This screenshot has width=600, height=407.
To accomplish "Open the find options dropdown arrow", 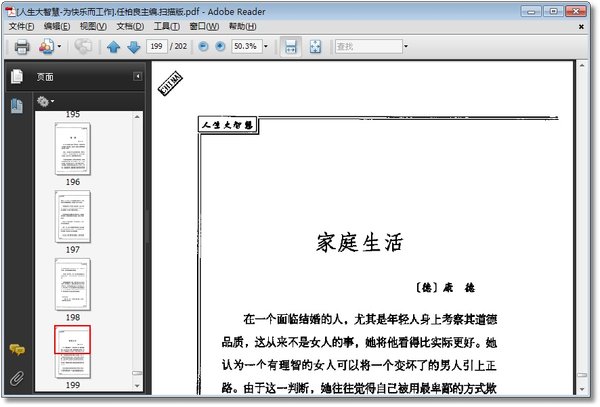I will coord(406,47).
